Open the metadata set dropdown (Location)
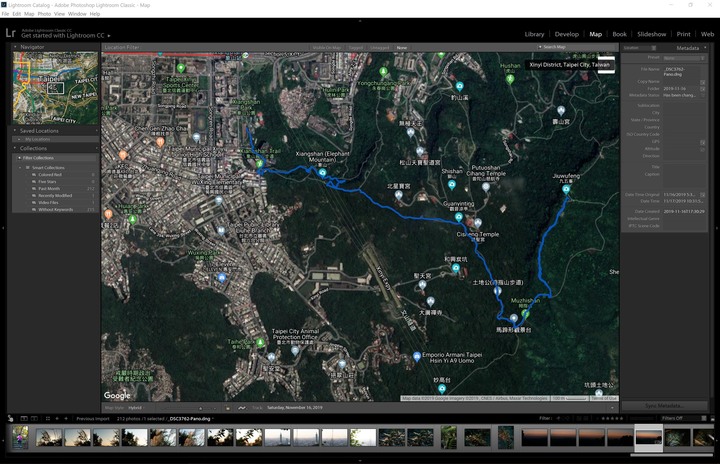Viewport: 720px width, 464px height. (641, 48)
